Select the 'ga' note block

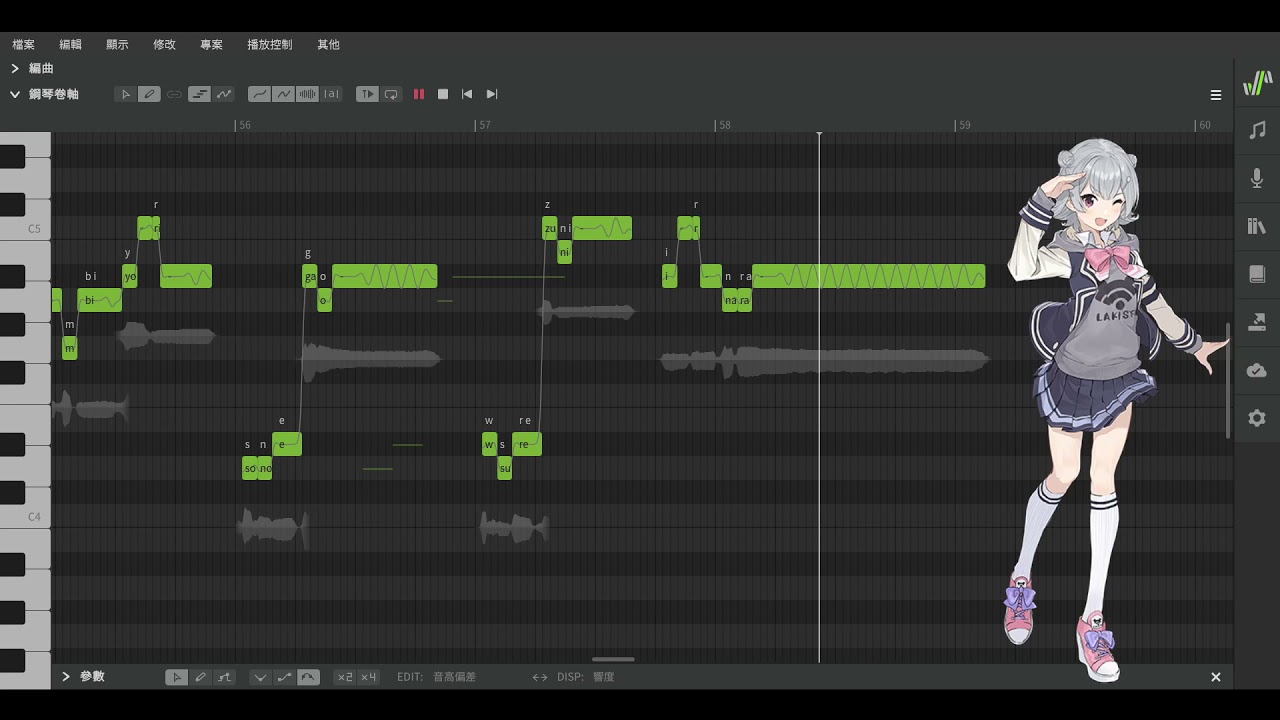(x=309, y=276)
